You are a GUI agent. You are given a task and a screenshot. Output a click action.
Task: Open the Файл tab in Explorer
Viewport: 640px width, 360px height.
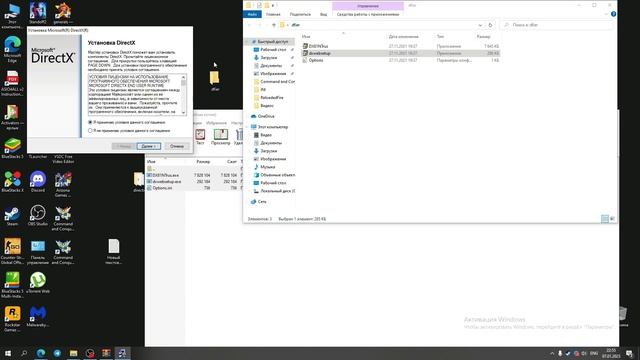[x=252, y=14]
